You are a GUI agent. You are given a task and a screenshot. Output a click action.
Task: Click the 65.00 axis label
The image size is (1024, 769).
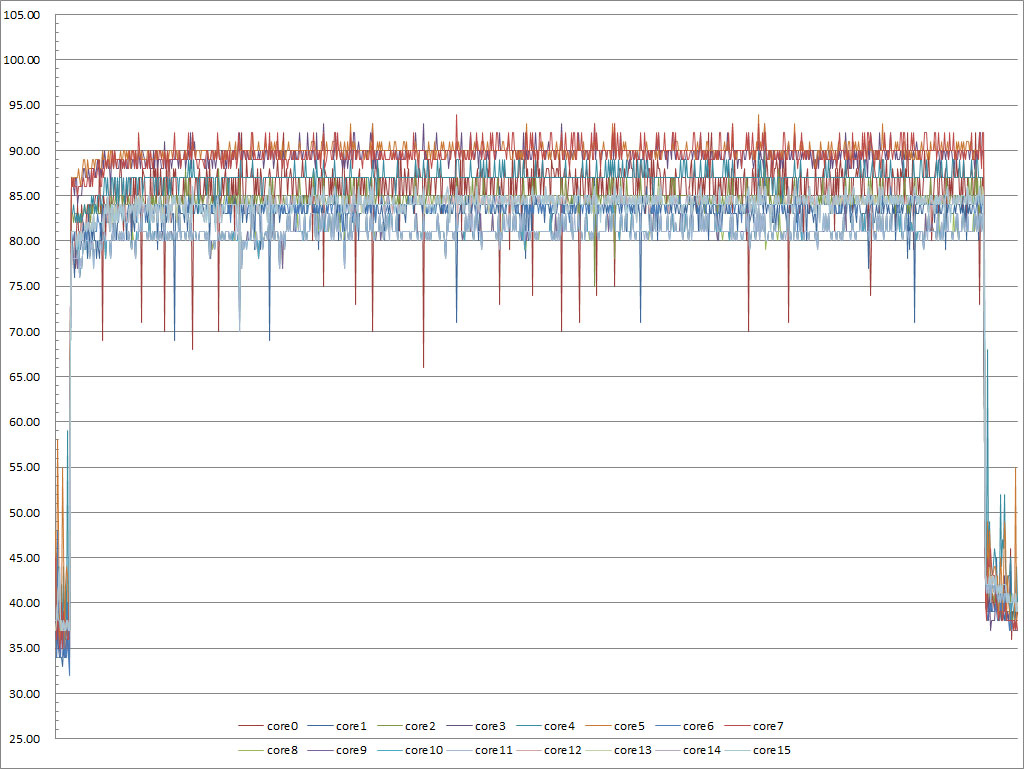24,377
